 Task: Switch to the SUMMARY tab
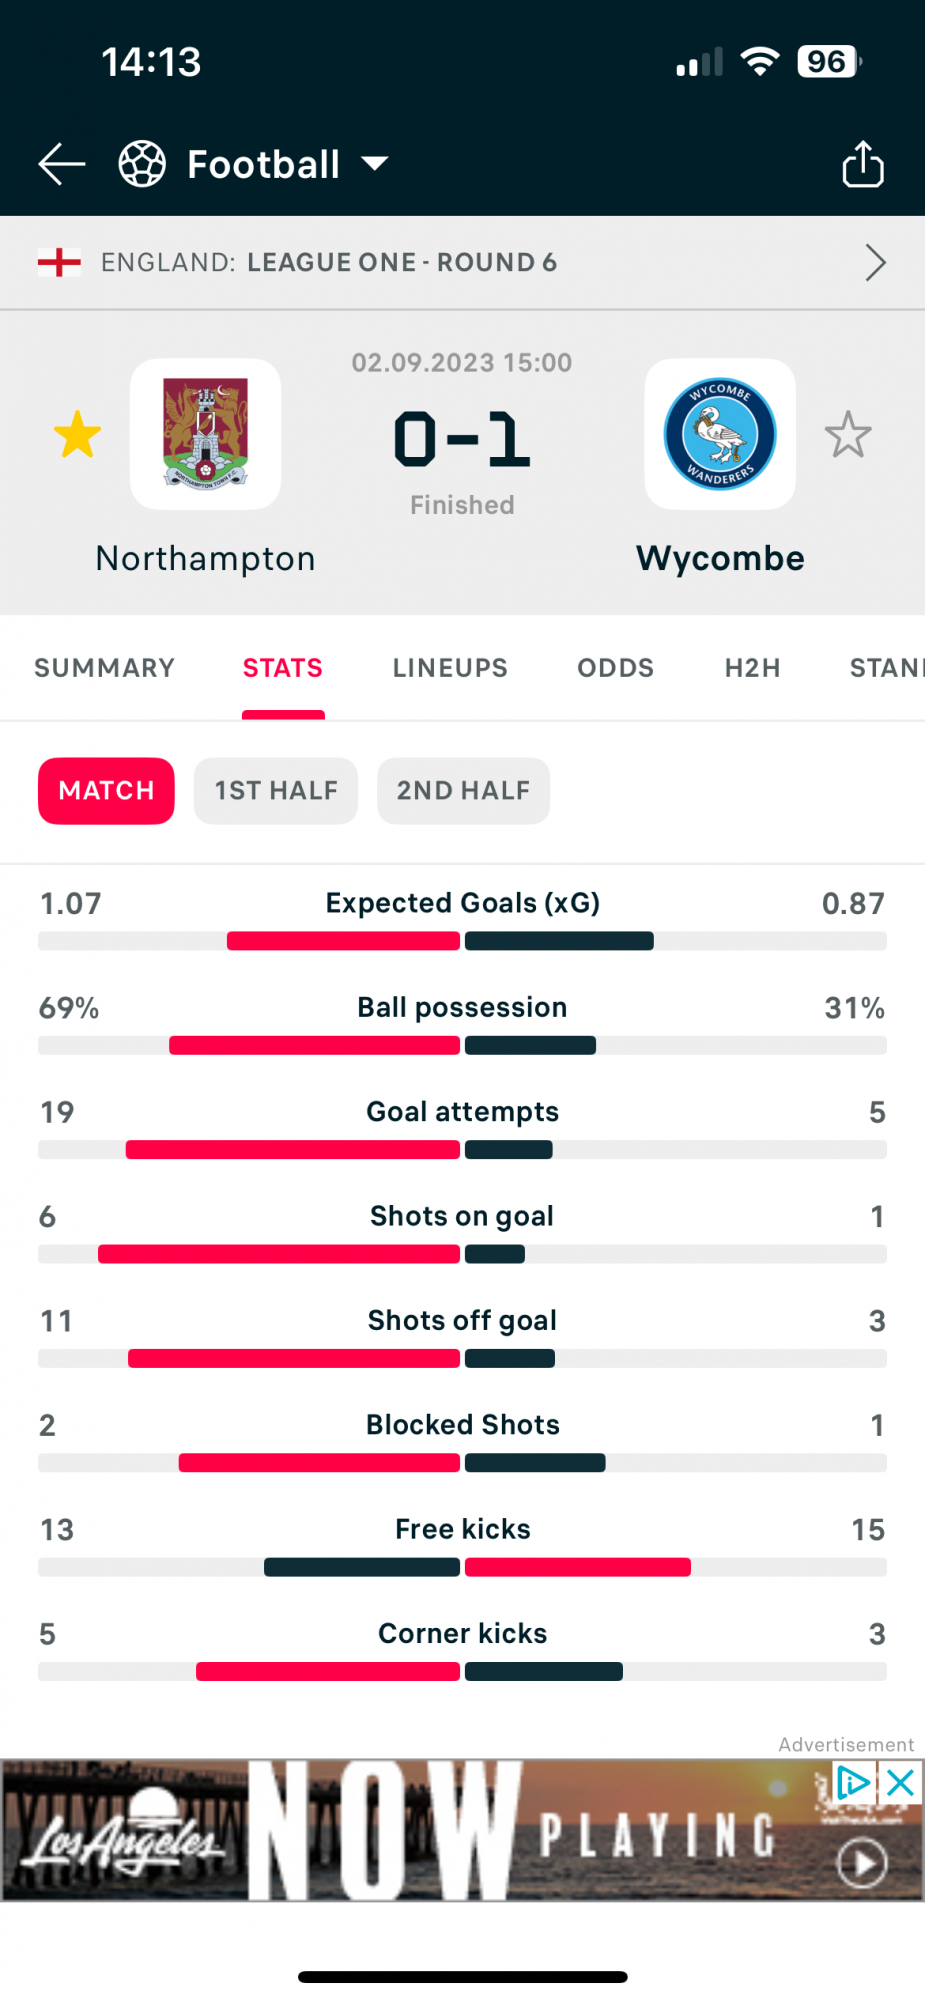105,668
